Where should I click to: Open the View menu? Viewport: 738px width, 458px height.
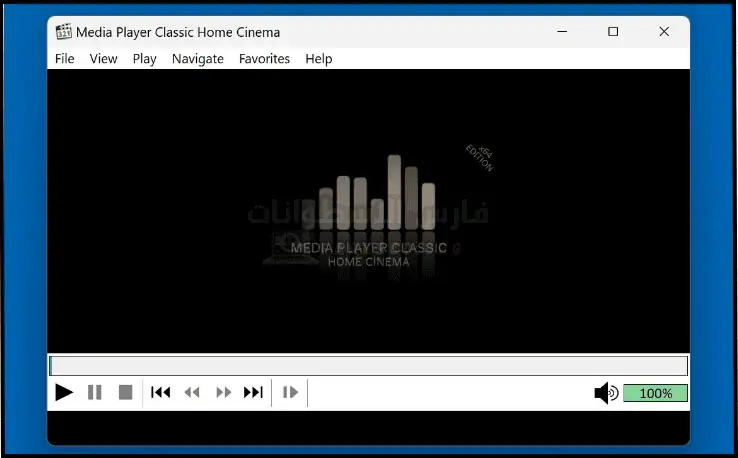tap(103, 59)
